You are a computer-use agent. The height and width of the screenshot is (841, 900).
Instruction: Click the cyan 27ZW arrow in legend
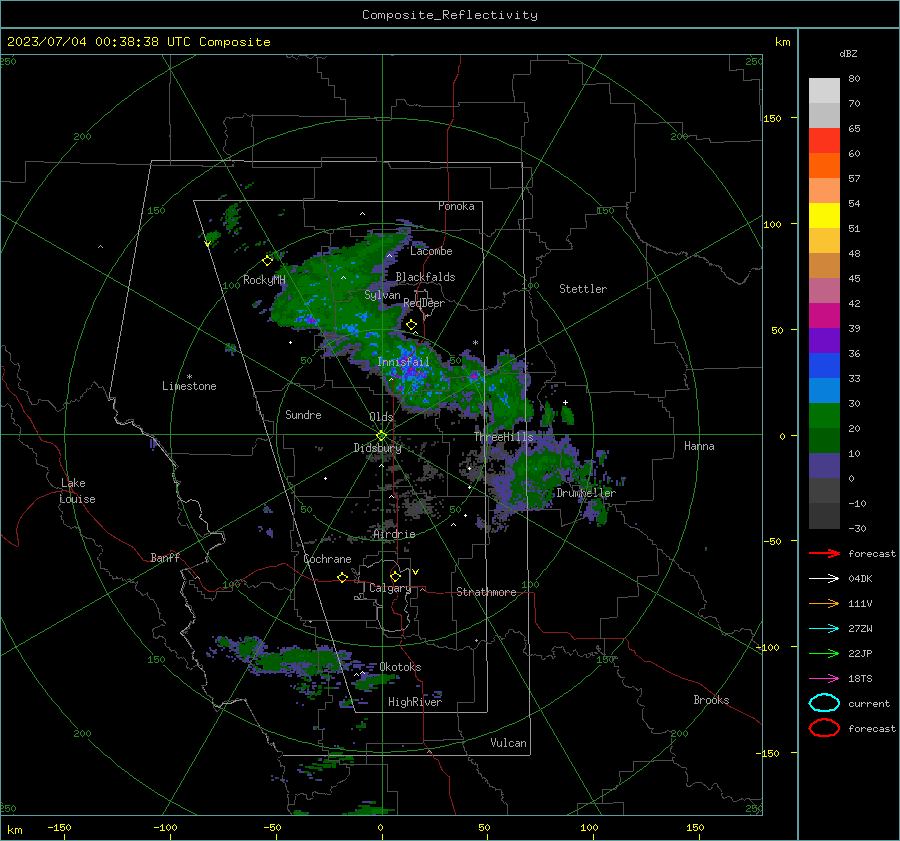point(824,629)
